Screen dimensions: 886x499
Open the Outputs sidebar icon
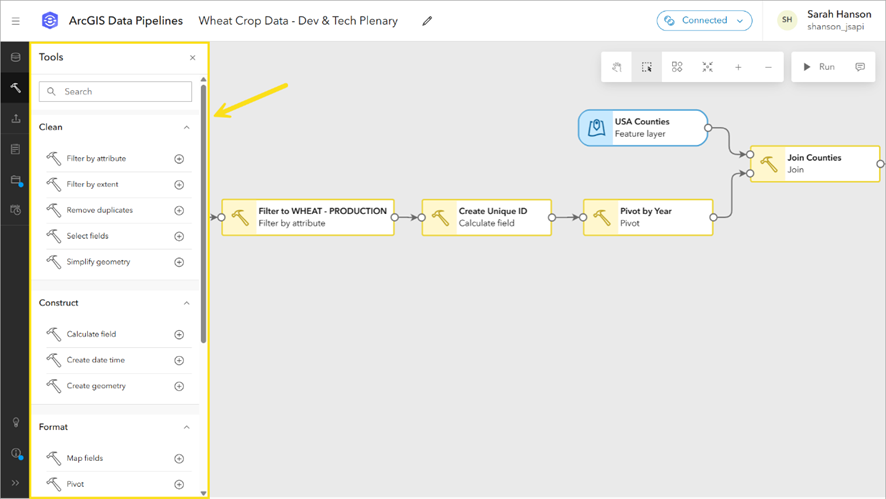15,119
